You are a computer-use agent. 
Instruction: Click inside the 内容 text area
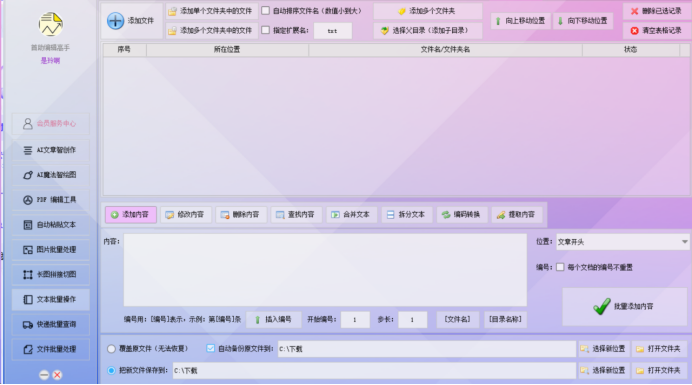325,270
